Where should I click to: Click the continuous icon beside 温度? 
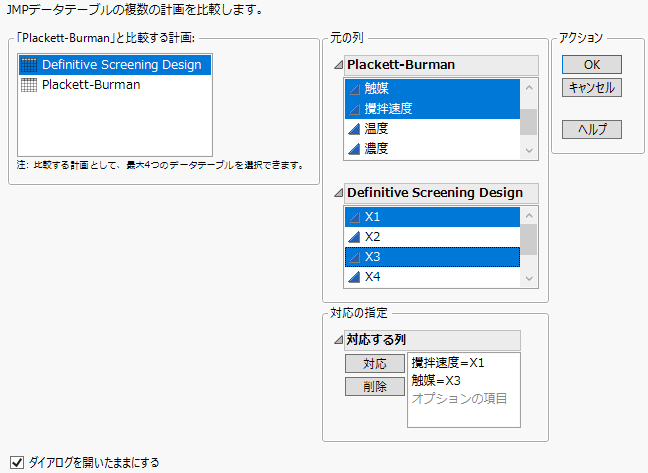pyautogui.click(x=354, y=128)
